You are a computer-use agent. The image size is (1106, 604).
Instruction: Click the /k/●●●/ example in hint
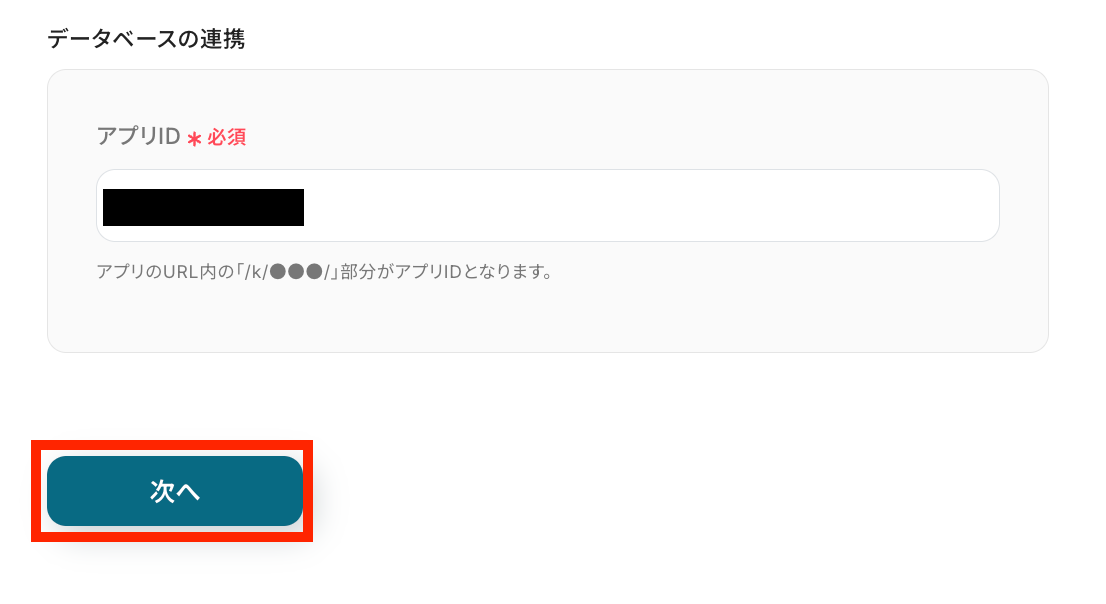click(287, 272)
